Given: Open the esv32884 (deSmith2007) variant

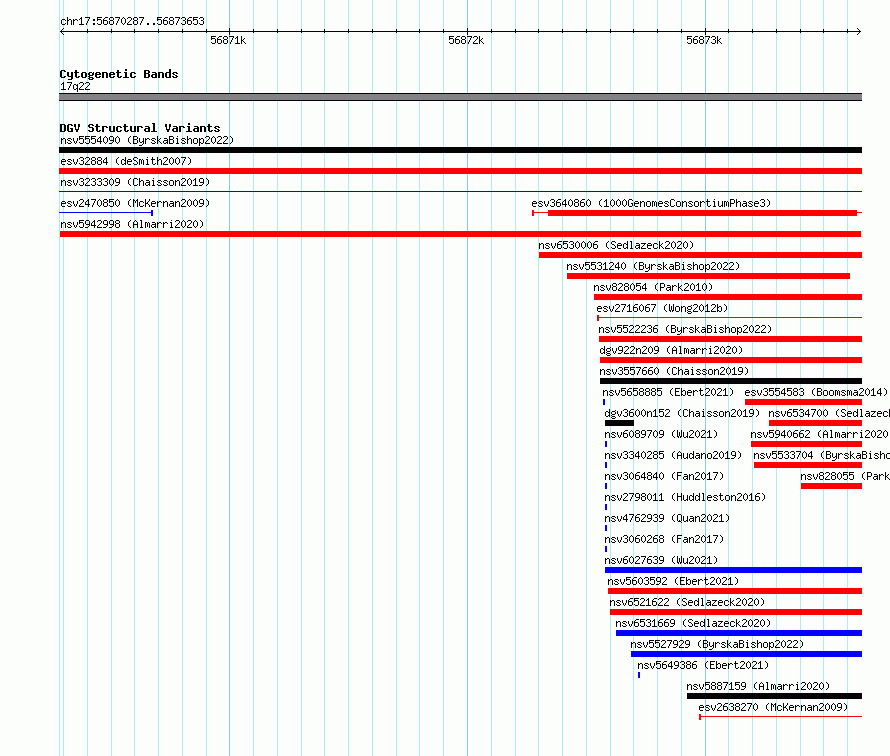Looking at the screenshot, I should (126, 161).
